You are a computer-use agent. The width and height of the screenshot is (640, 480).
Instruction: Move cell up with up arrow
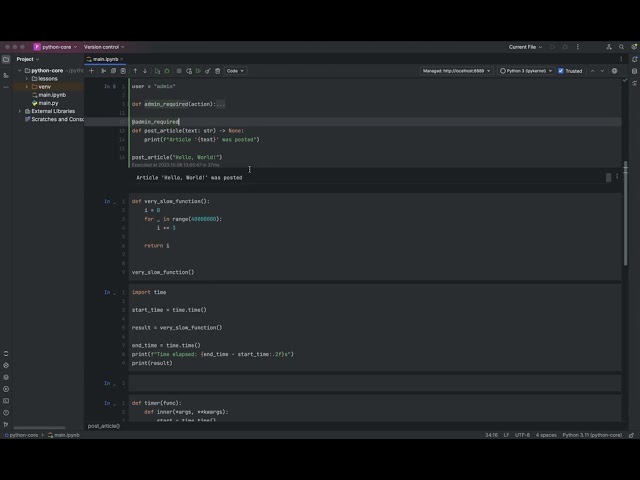(136, 71)
